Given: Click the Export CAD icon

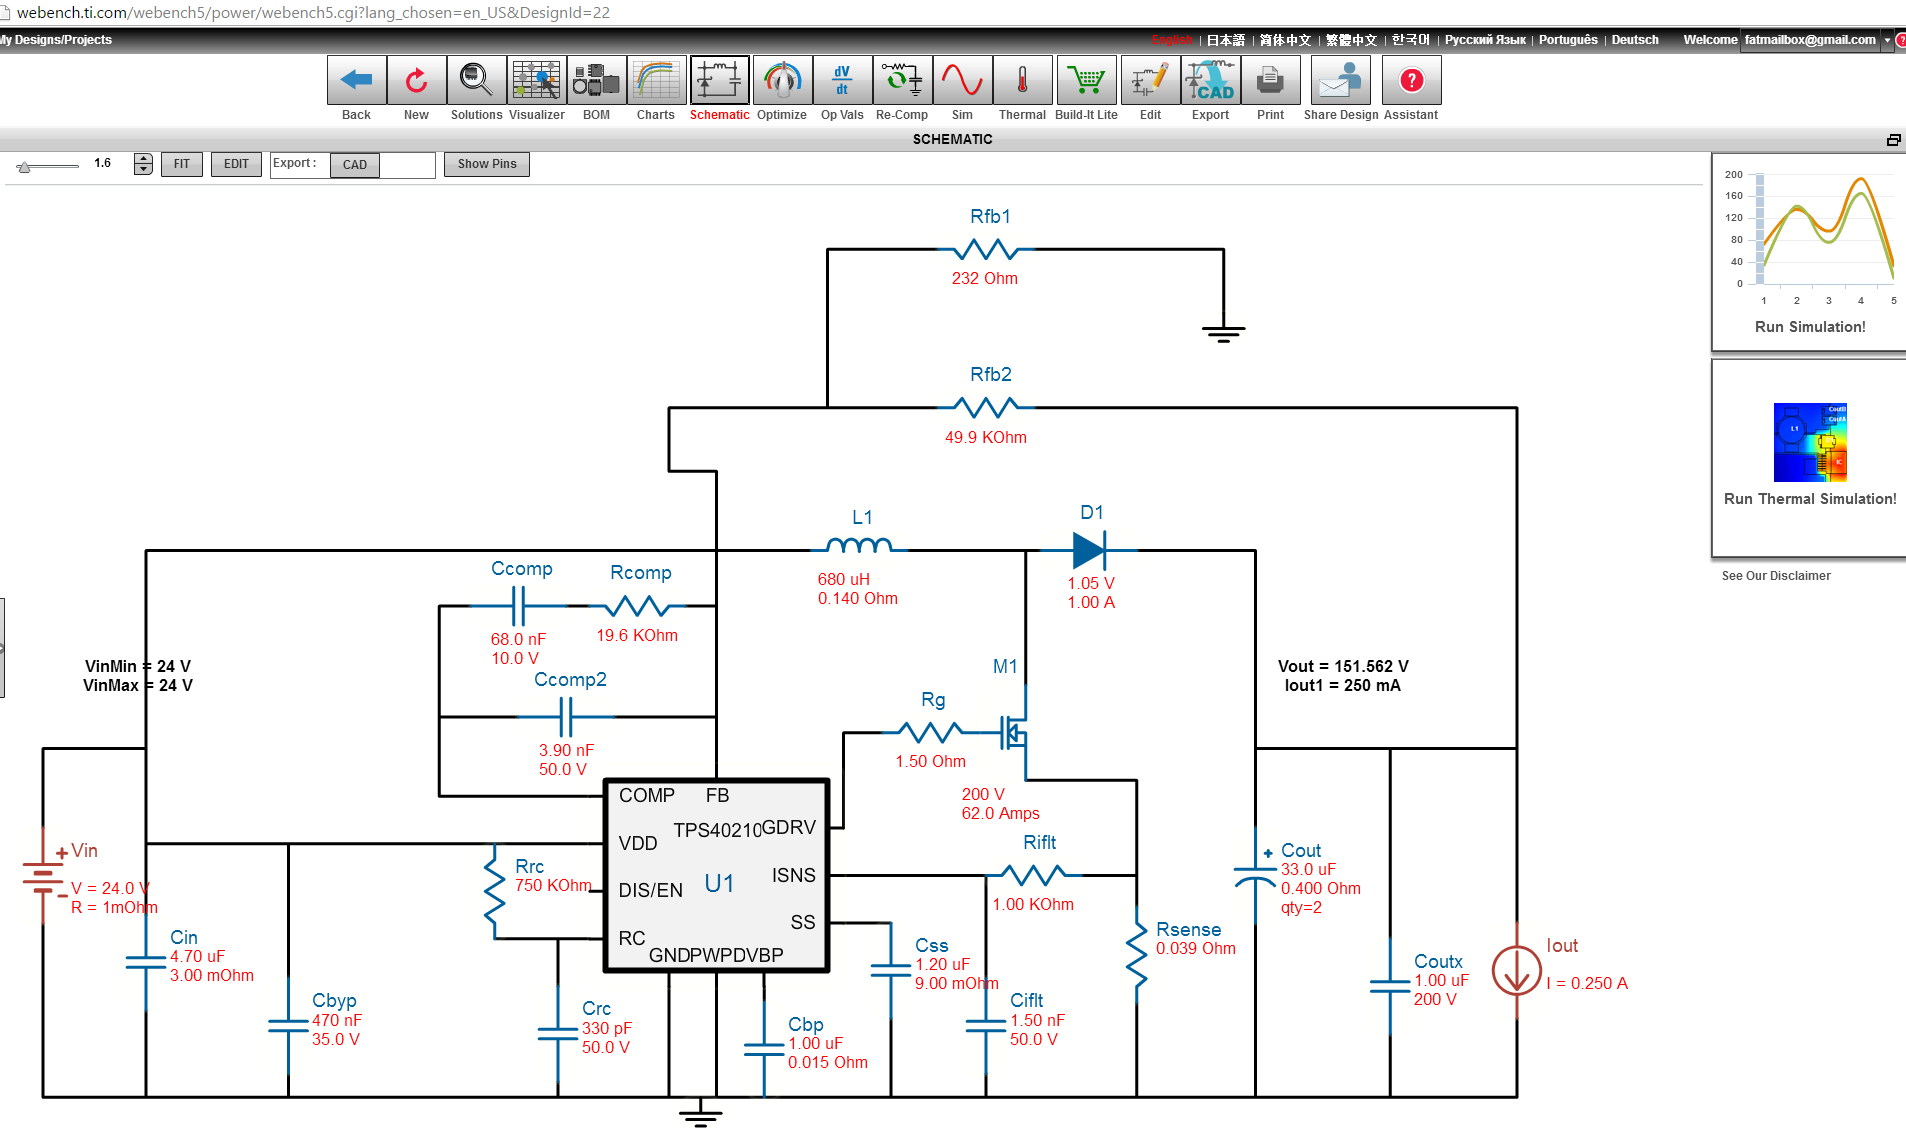Looking at the screenshot, I should click(x=1210, y=80).
